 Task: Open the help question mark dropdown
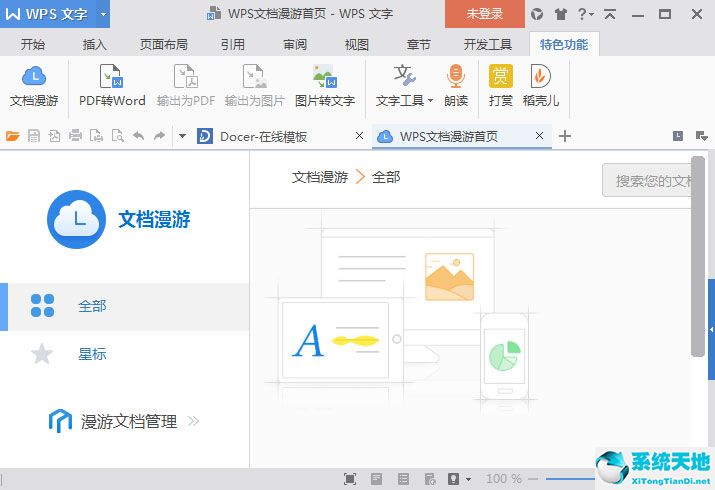585,14
